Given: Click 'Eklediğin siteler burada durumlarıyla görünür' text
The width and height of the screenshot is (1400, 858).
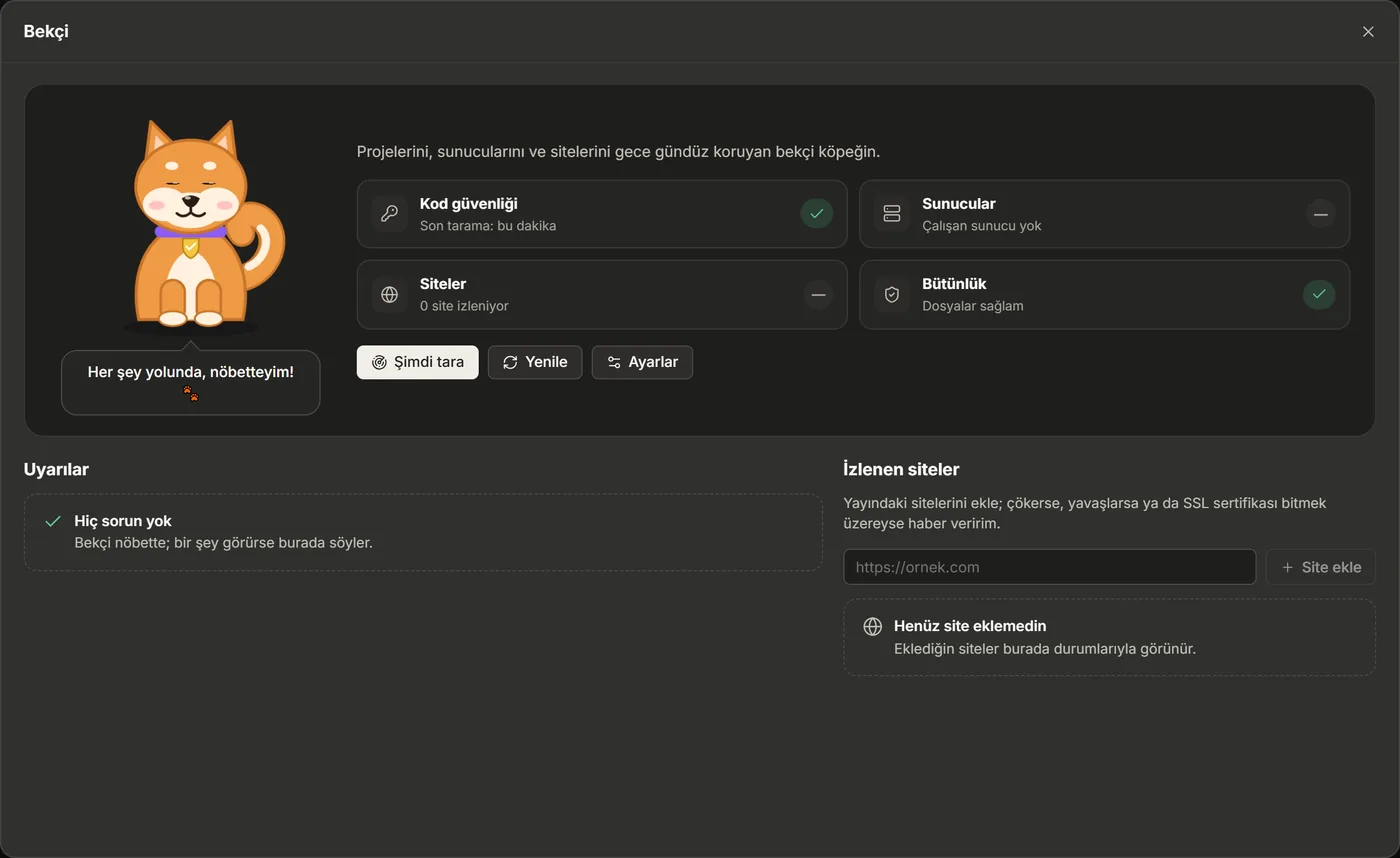Looking at the screenshot, I should (1045, 648).
